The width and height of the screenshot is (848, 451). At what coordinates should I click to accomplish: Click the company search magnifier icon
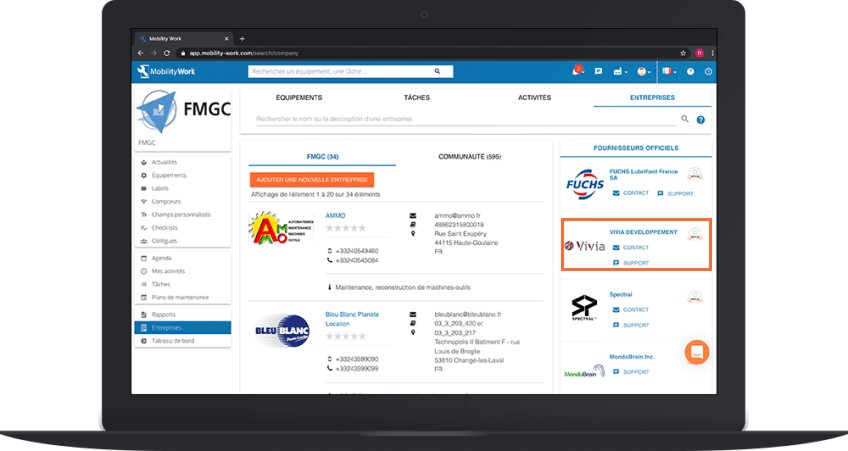point(685,119)
